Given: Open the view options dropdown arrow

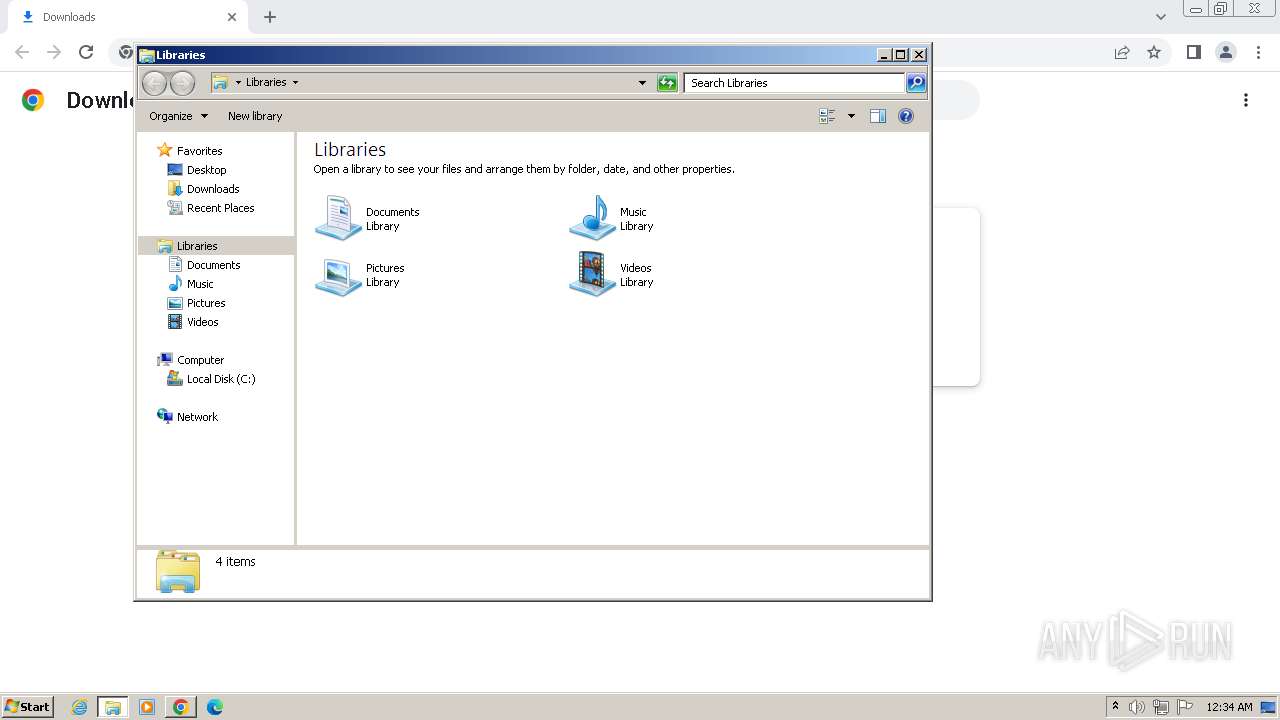Looking at the screenshot, I should click(x=851, y=116).
